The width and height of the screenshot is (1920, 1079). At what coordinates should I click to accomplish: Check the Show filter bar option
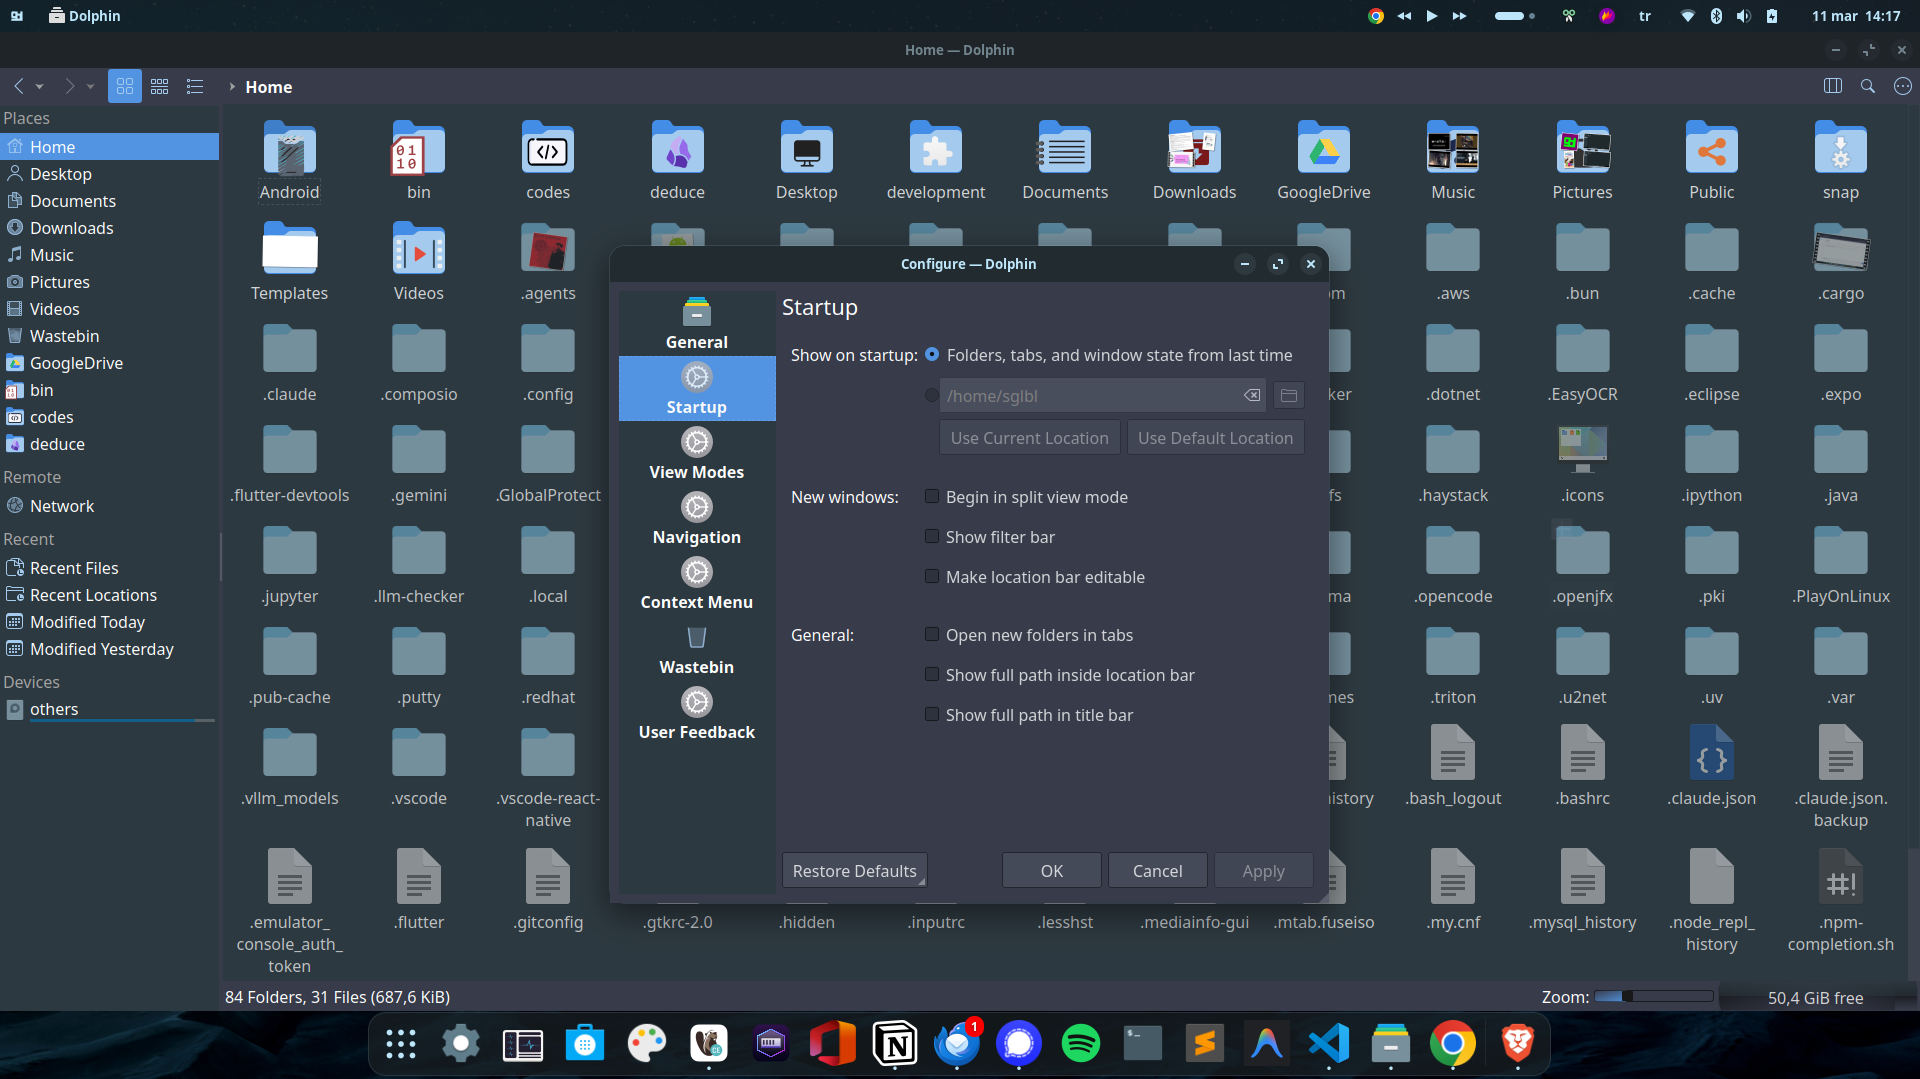point(932,537)
